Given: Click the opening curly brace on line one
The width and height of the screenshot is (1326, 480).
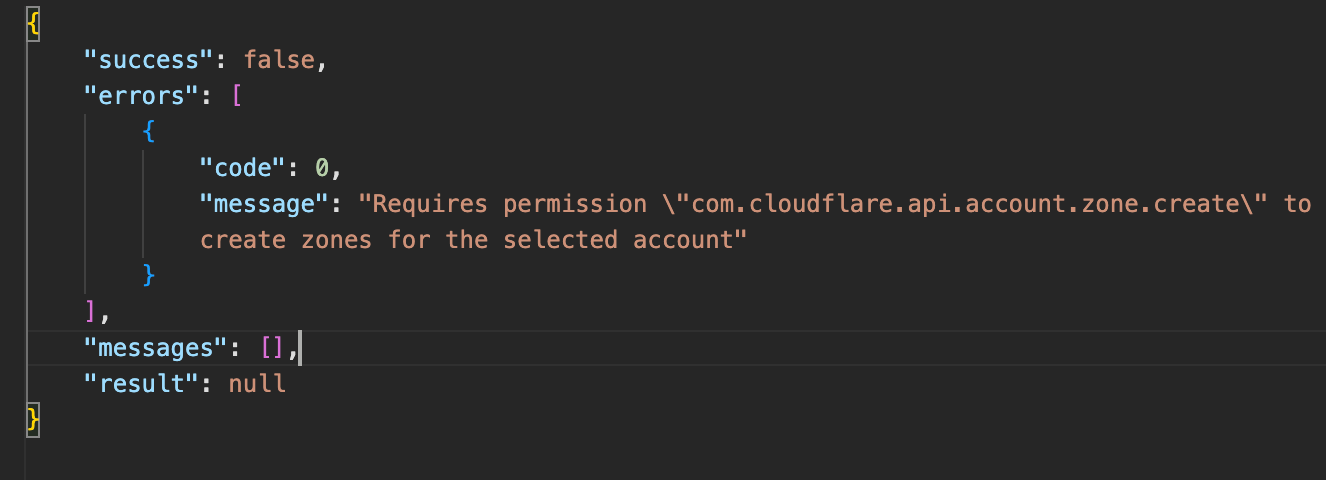Looking at the screenshot, I should (x=33, y=24).
